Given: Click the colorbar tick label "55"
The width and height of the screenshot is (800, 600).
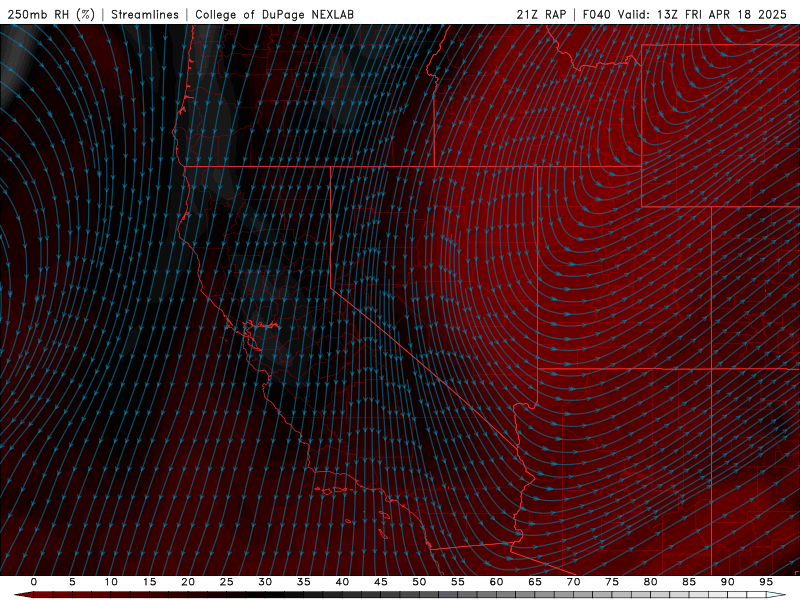Looking at the screenshot, I should tap(458, 582).
